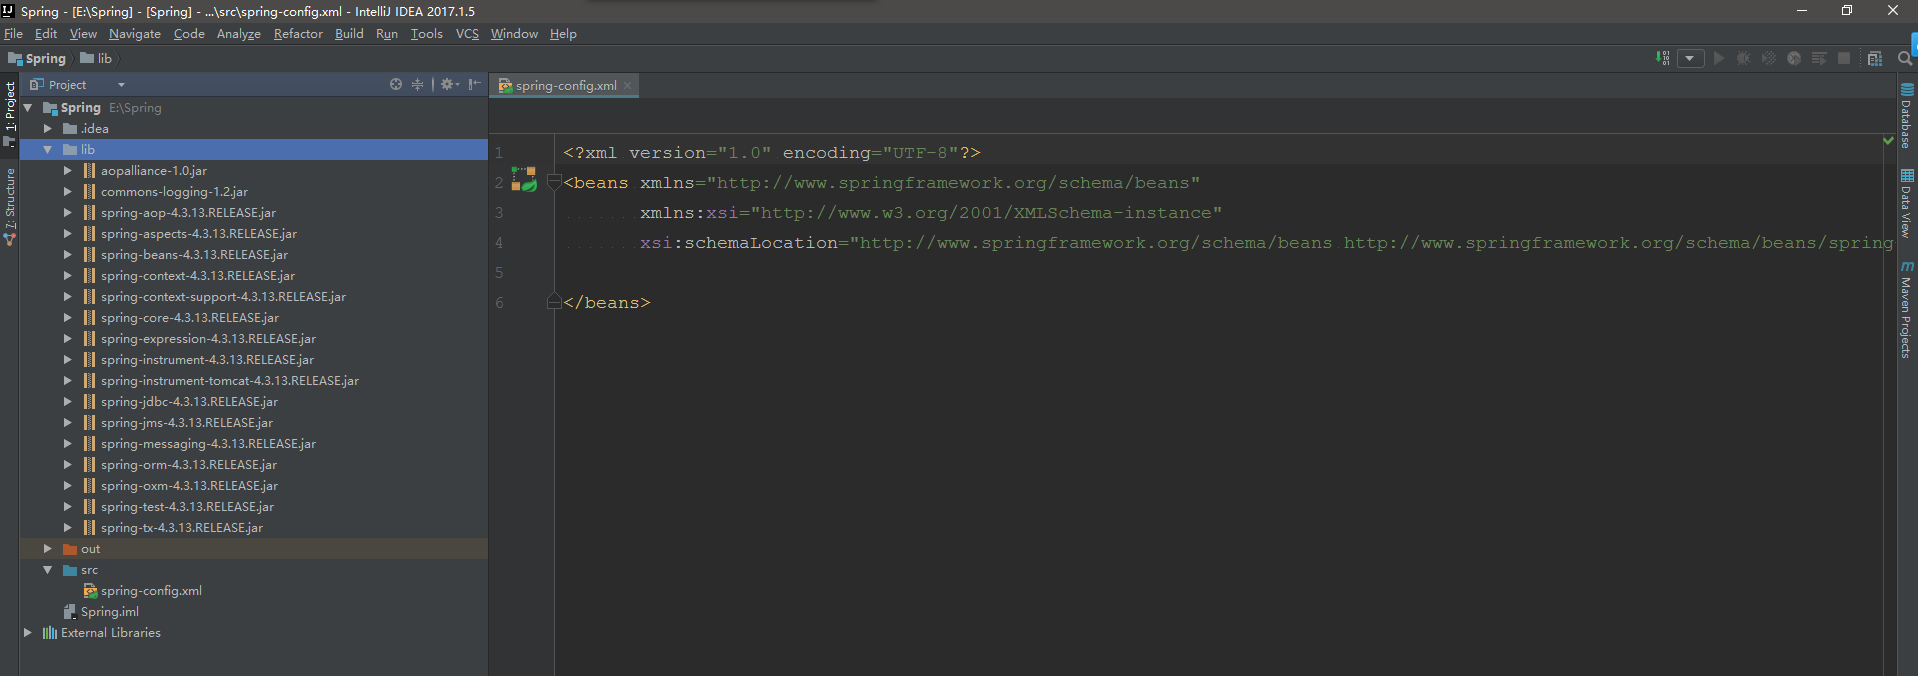Open the Project panel gear settings
This screenshot has height=676, width=1918.
pos(449,84)
